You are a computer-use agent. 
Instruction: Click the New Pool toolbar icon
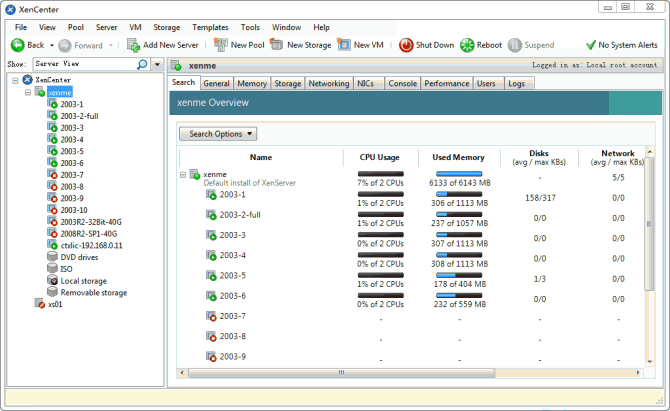[x=220, y=44]
